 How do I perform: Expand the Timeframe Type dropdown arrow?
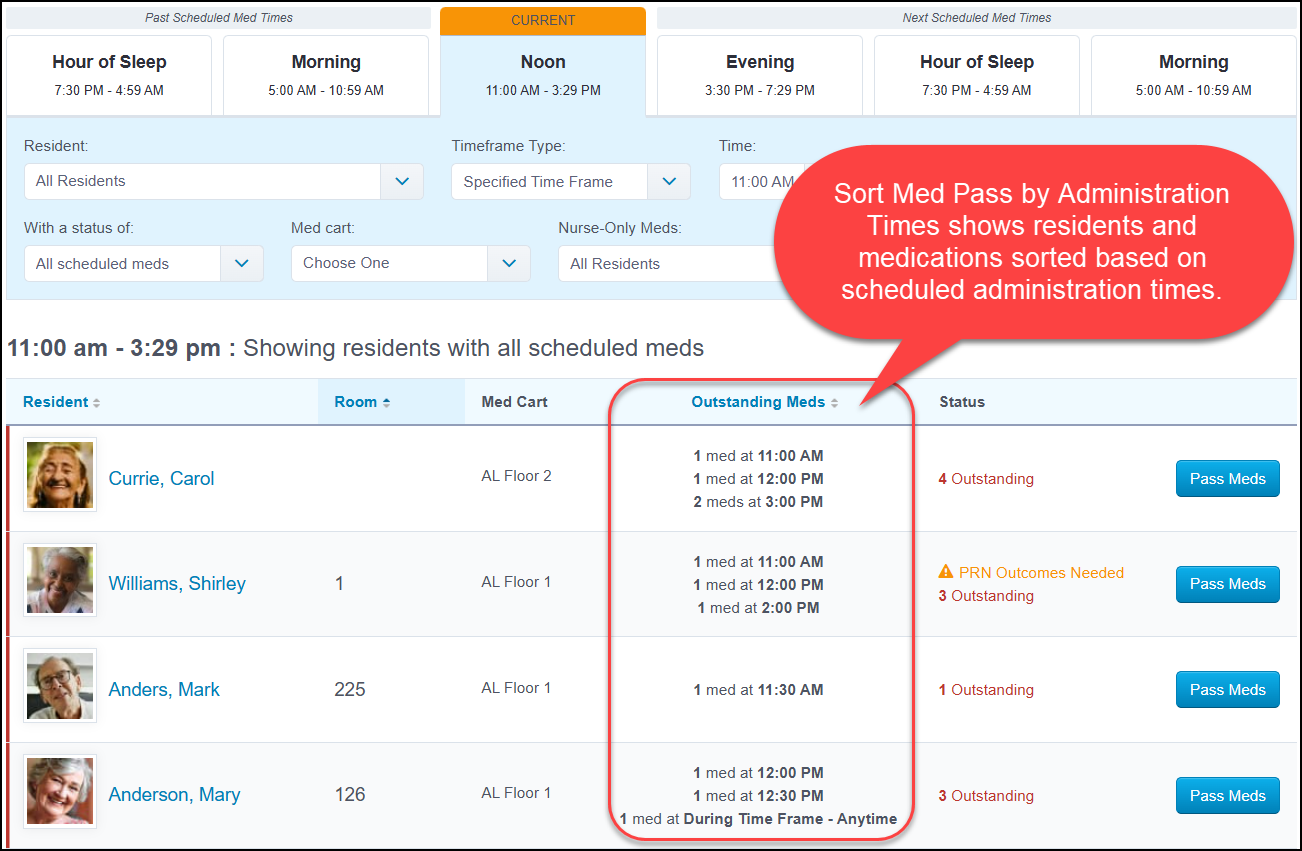[x=669, y=182]
